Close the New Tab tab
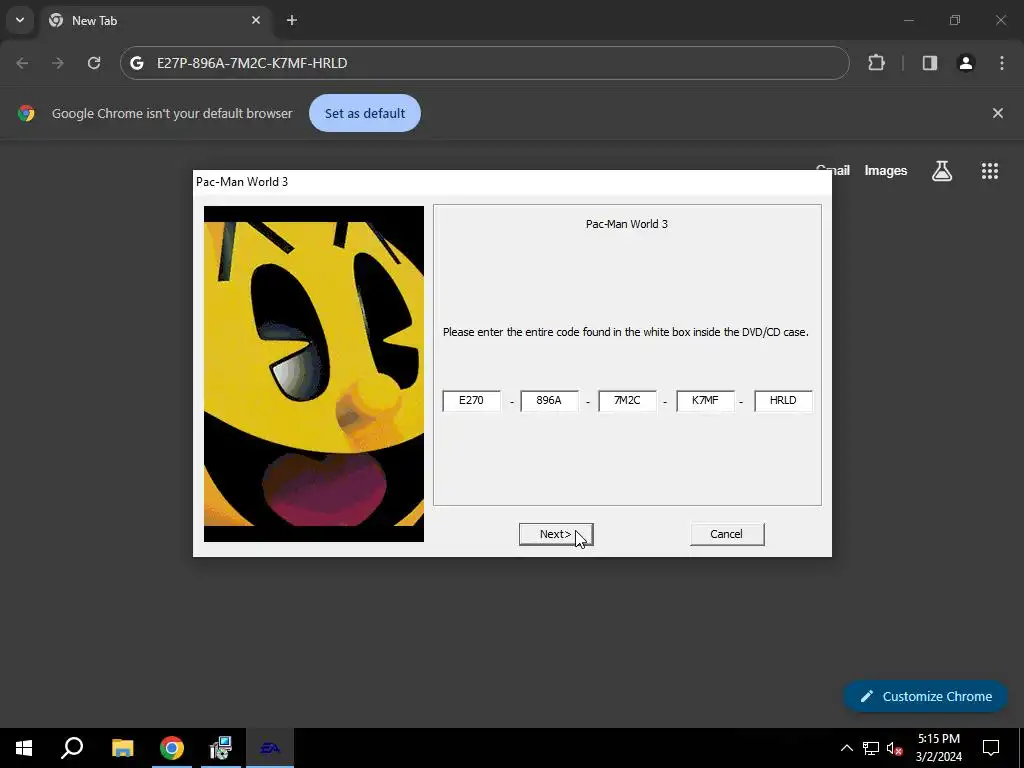Viewport: 1024px width, 768px height. pyautogui.click(x=256, y=20)
